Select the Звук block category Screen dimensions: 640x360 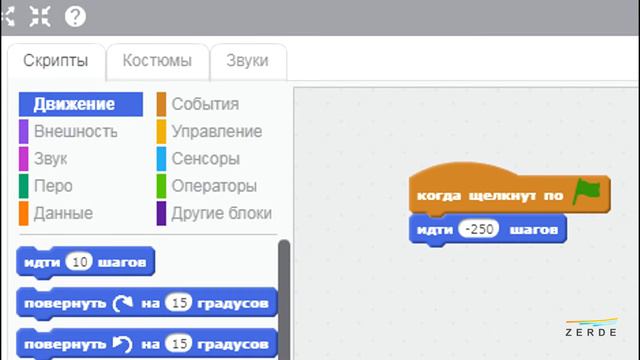[43, 159]
